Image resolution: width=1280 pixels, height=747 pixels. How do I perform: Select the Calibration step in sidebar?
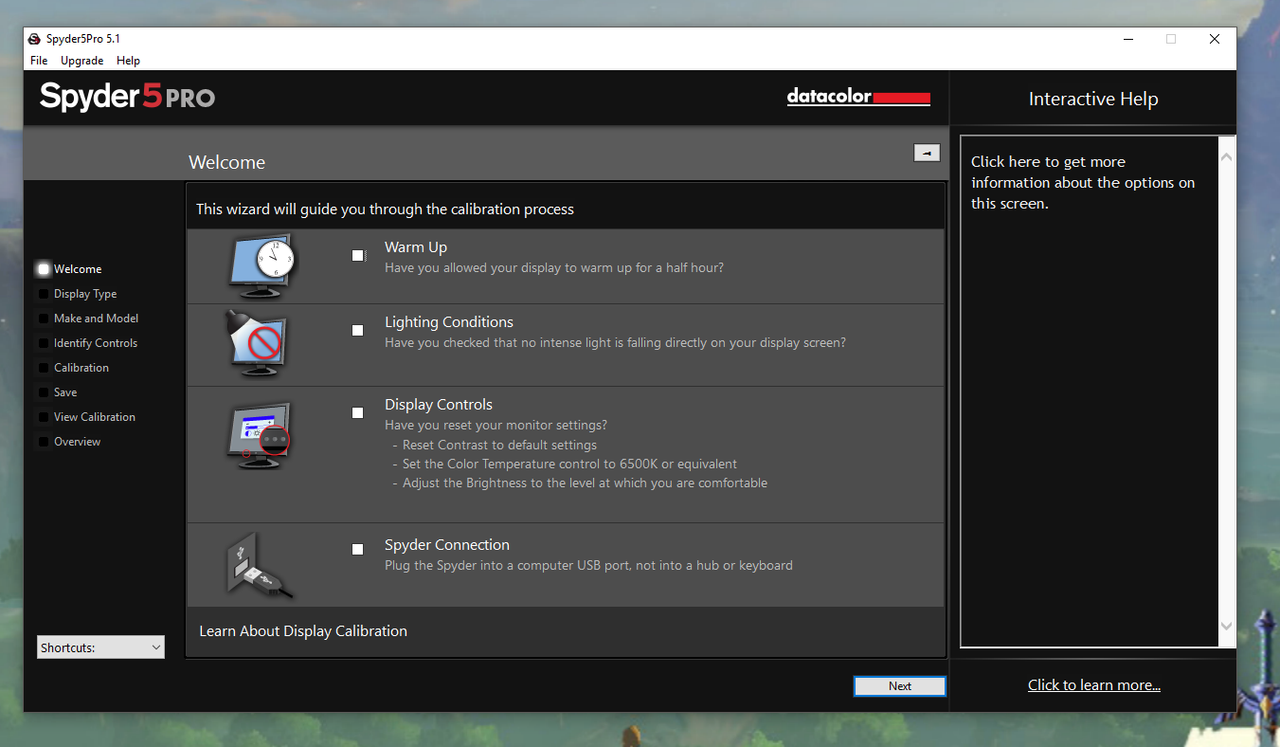coord(74,368)
